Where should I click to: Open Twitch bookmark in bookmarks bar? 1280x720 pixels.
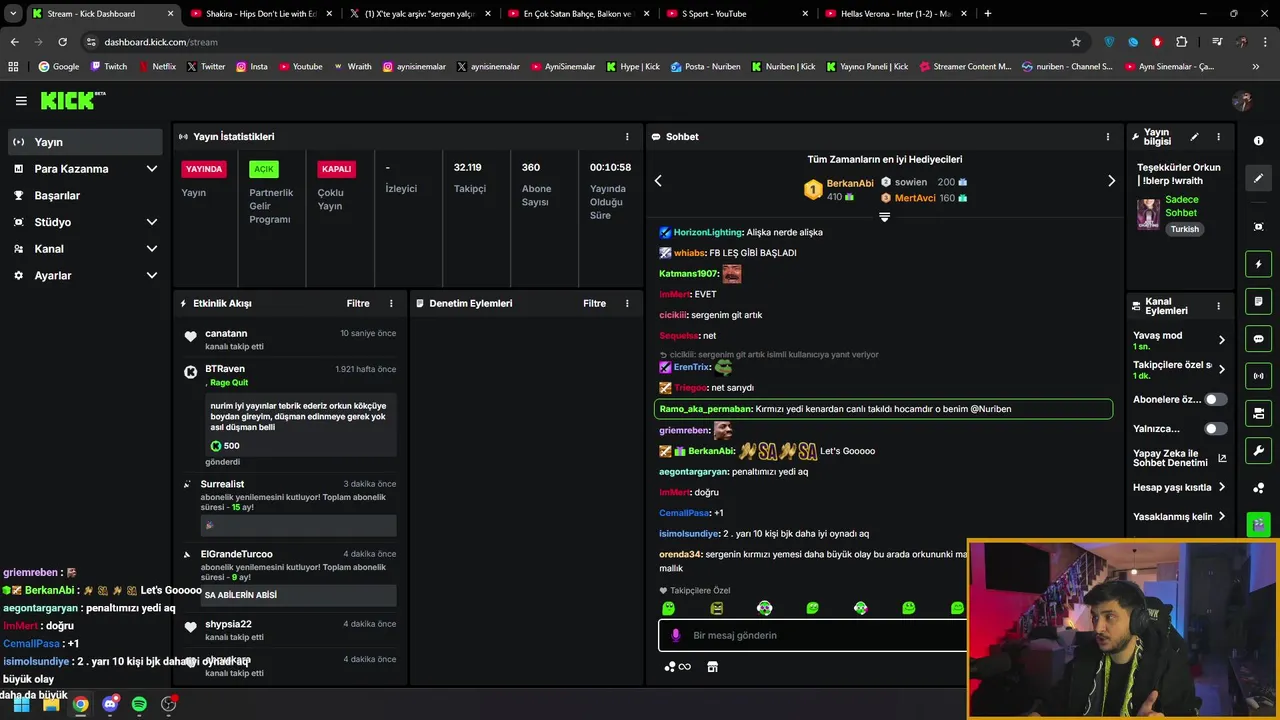pyautogui.click(x=109, y=67)
